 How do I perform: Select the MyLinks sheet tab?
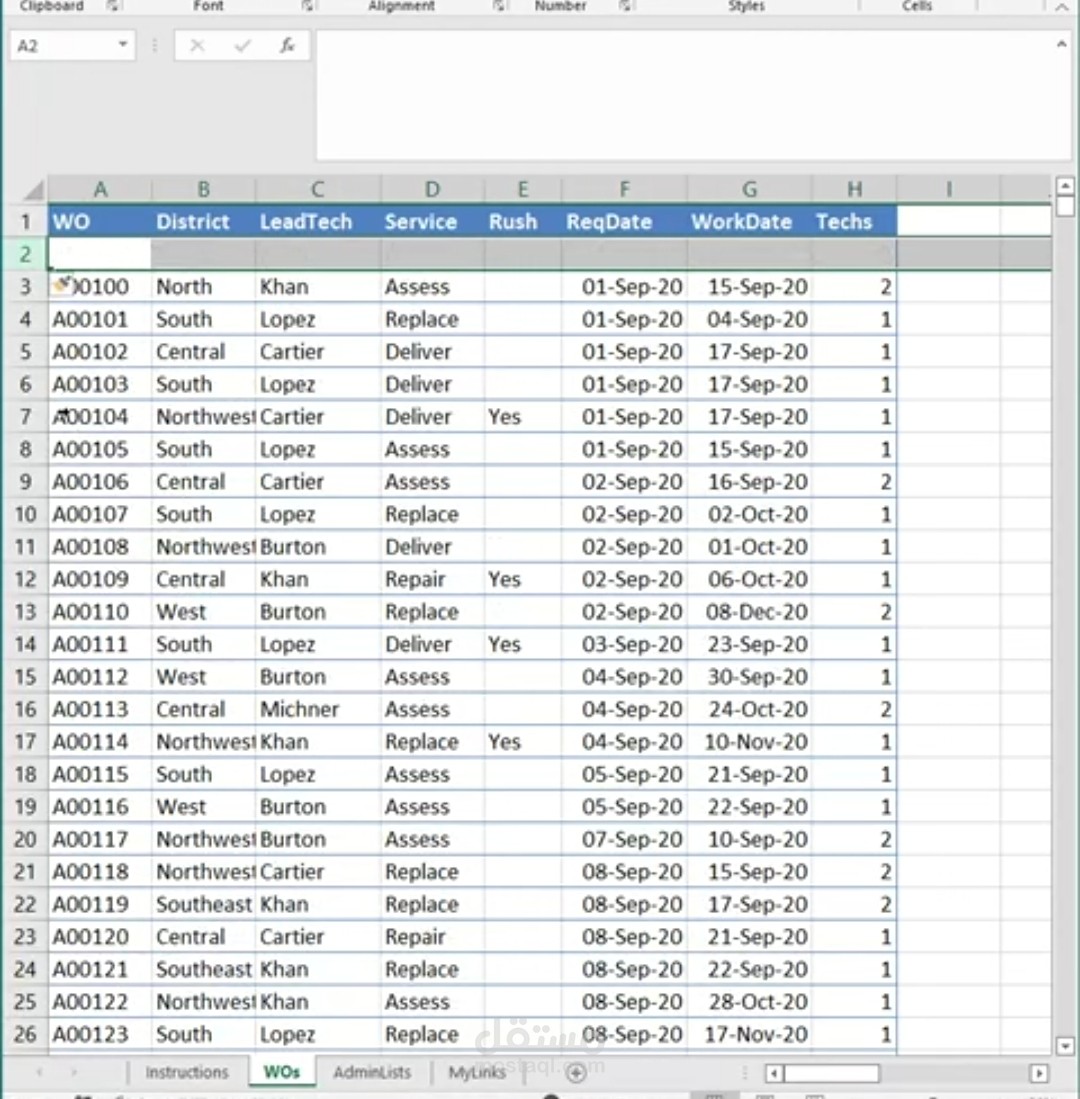(x=477, y=1072)
